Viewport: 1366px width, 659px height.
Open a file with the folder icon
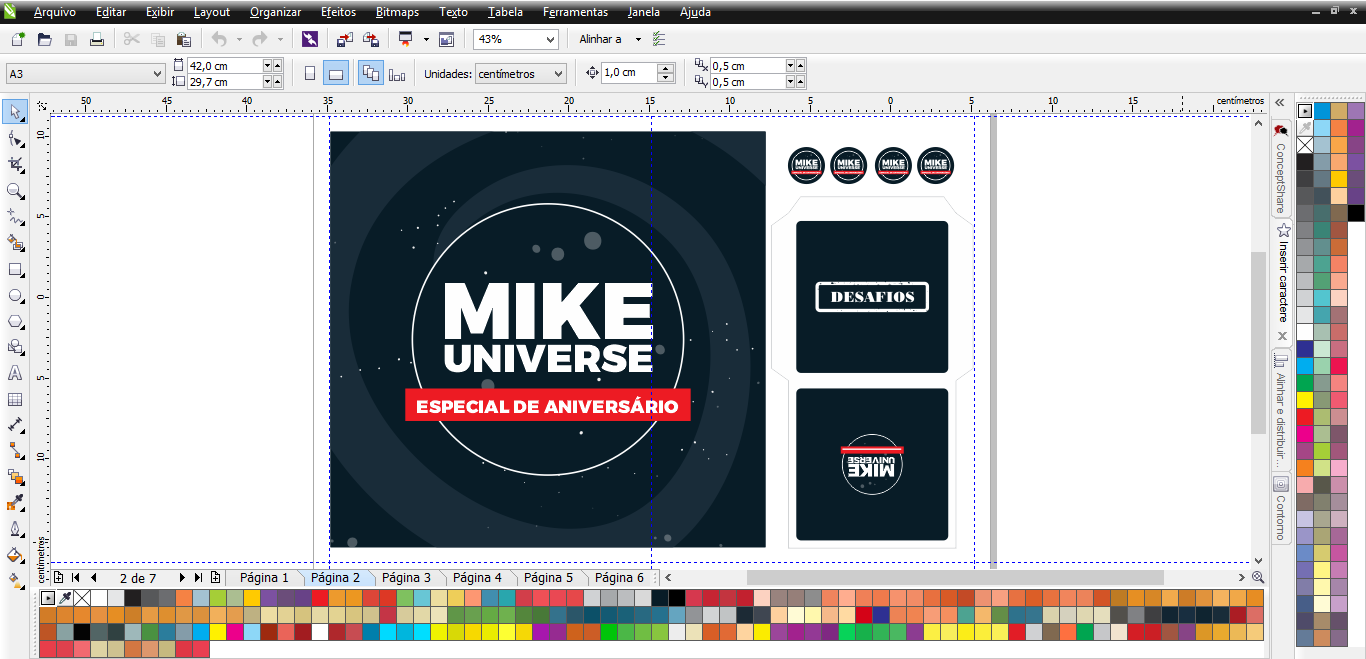coord(44,39)
